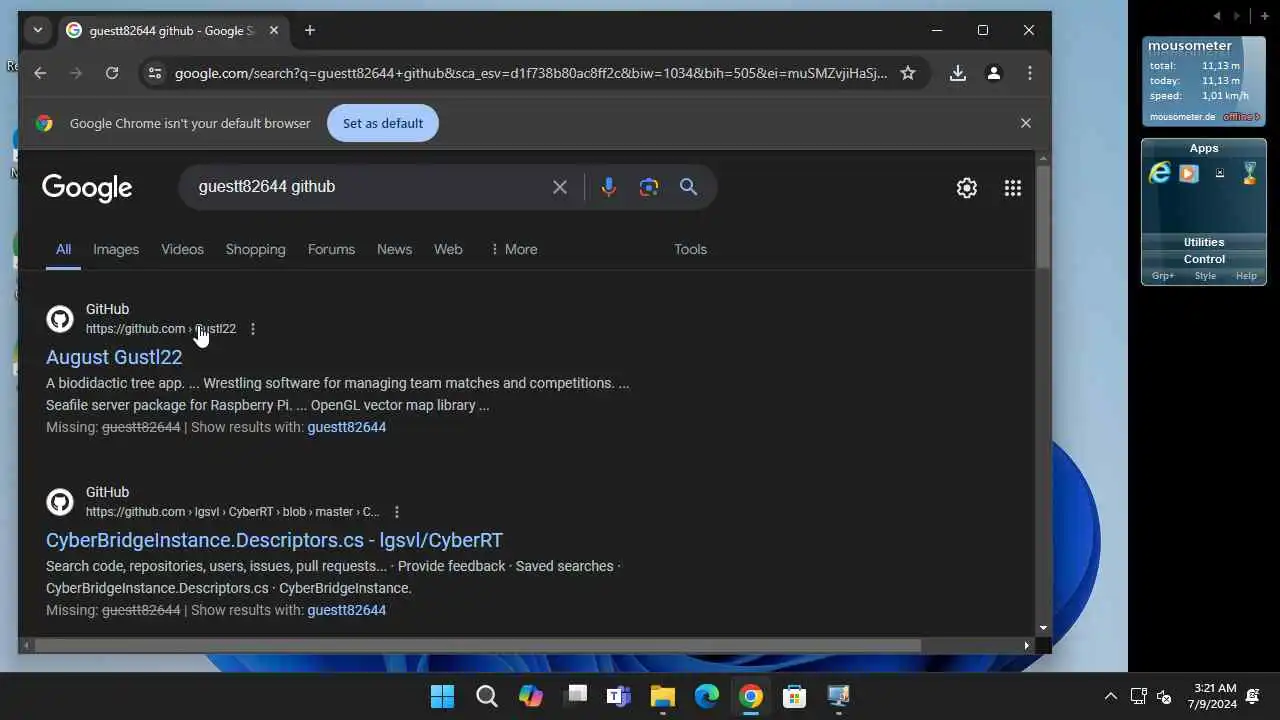
Task: Open Microsoft Store from the taskbar
Action: 795,696
